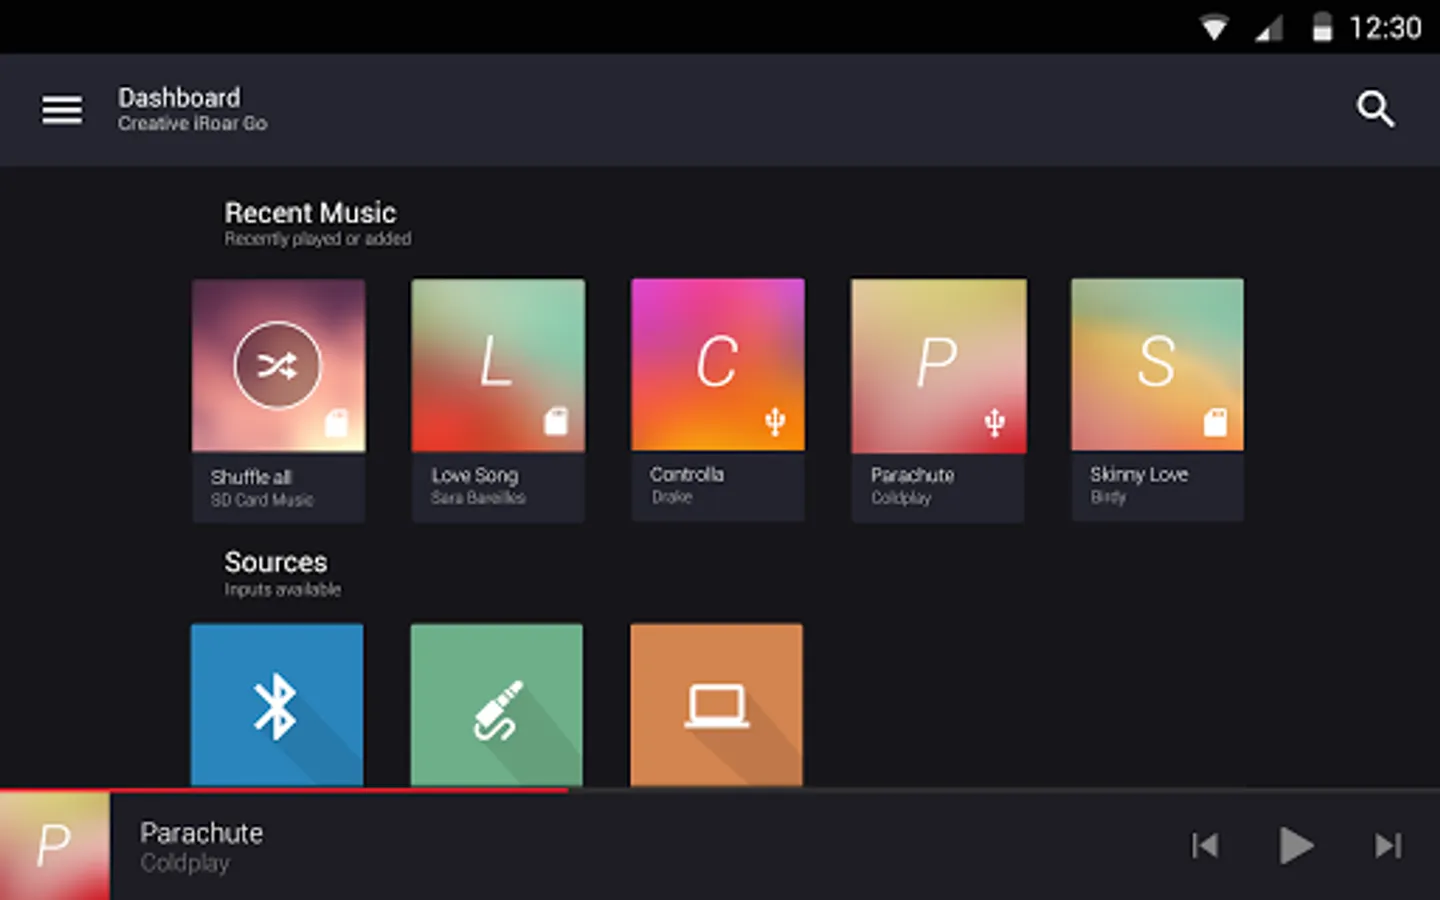Screen dimensions: 1440x900
Task: Skip to the next track
Action: [1388, 846]
